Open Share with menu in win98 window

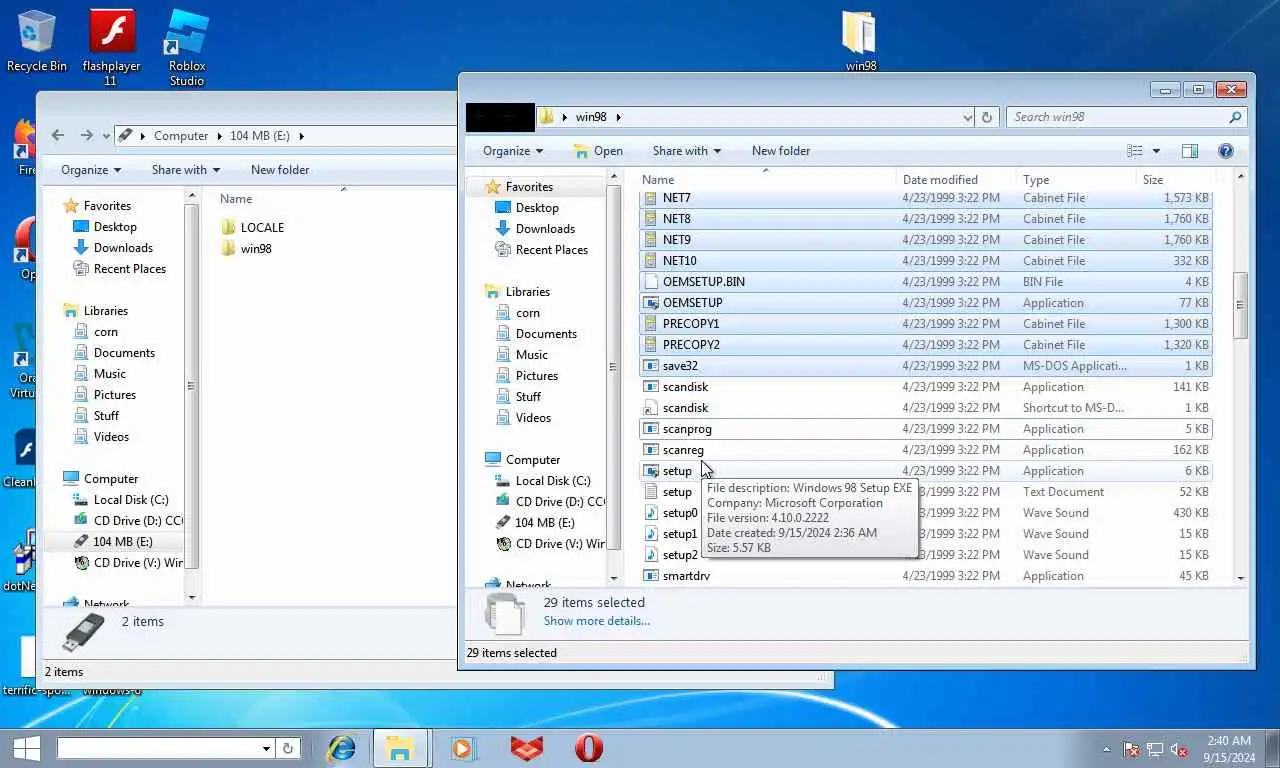(x=687, y=151)
